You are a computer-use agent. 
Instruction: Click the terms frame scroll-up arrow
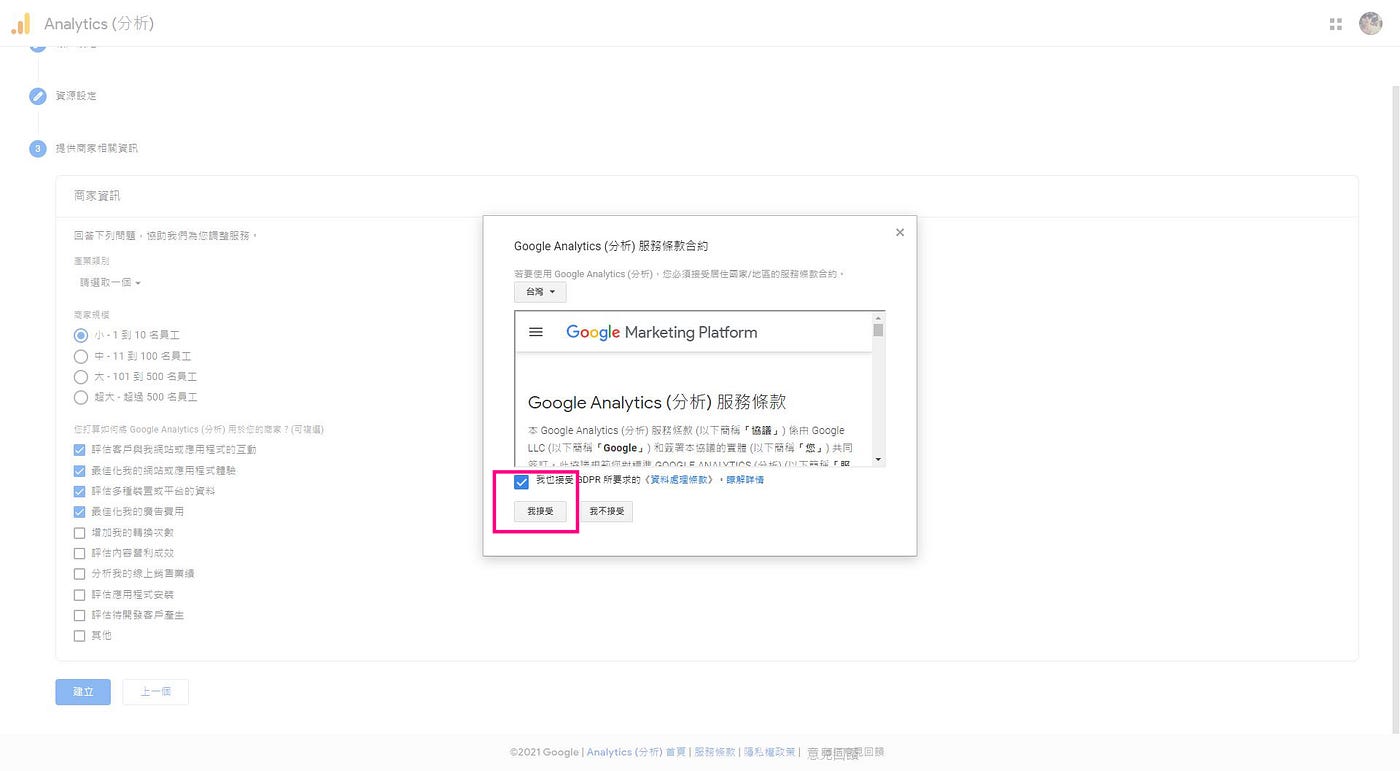coord(878,317)
